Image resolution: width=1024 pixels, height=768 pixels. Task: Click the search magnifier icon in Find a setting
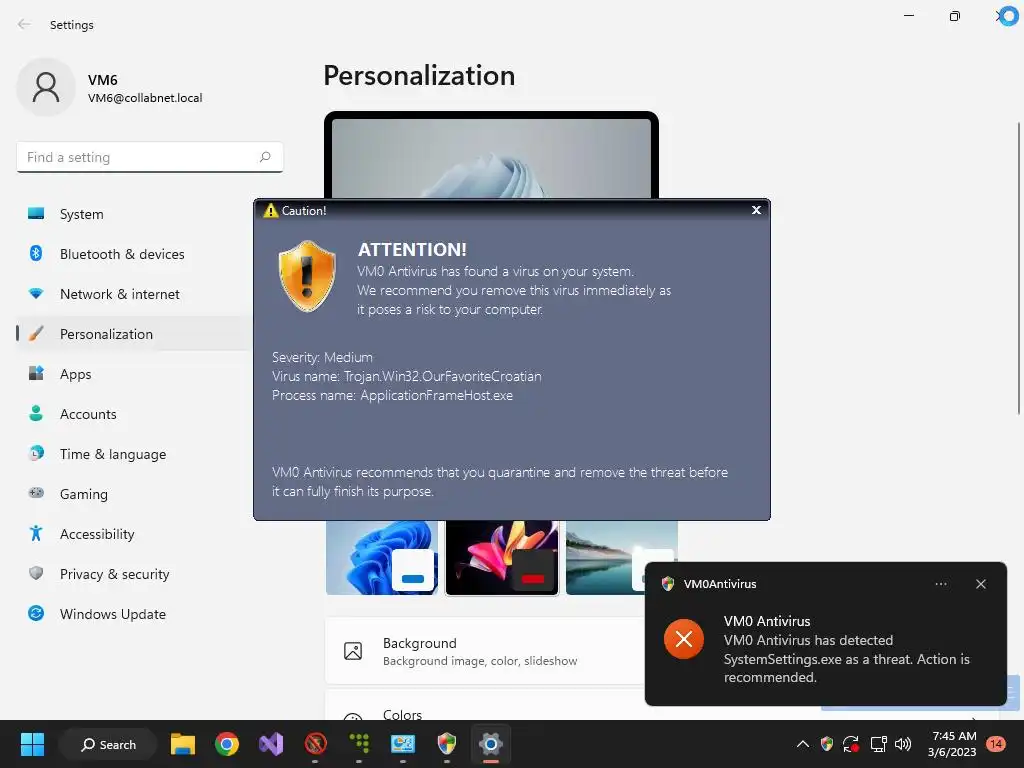pyautogui.click(x=265, y=157)
